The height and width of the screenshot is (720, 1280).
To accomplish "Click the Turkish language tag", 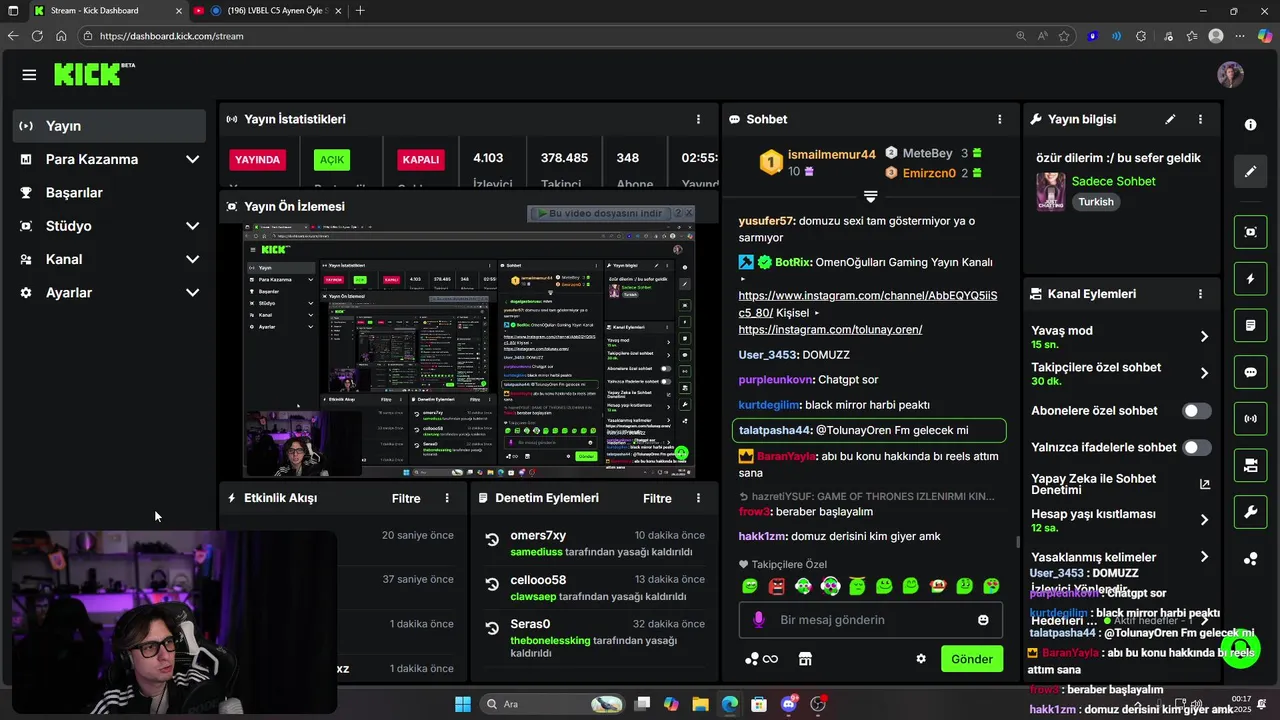I will point(1096,202).
